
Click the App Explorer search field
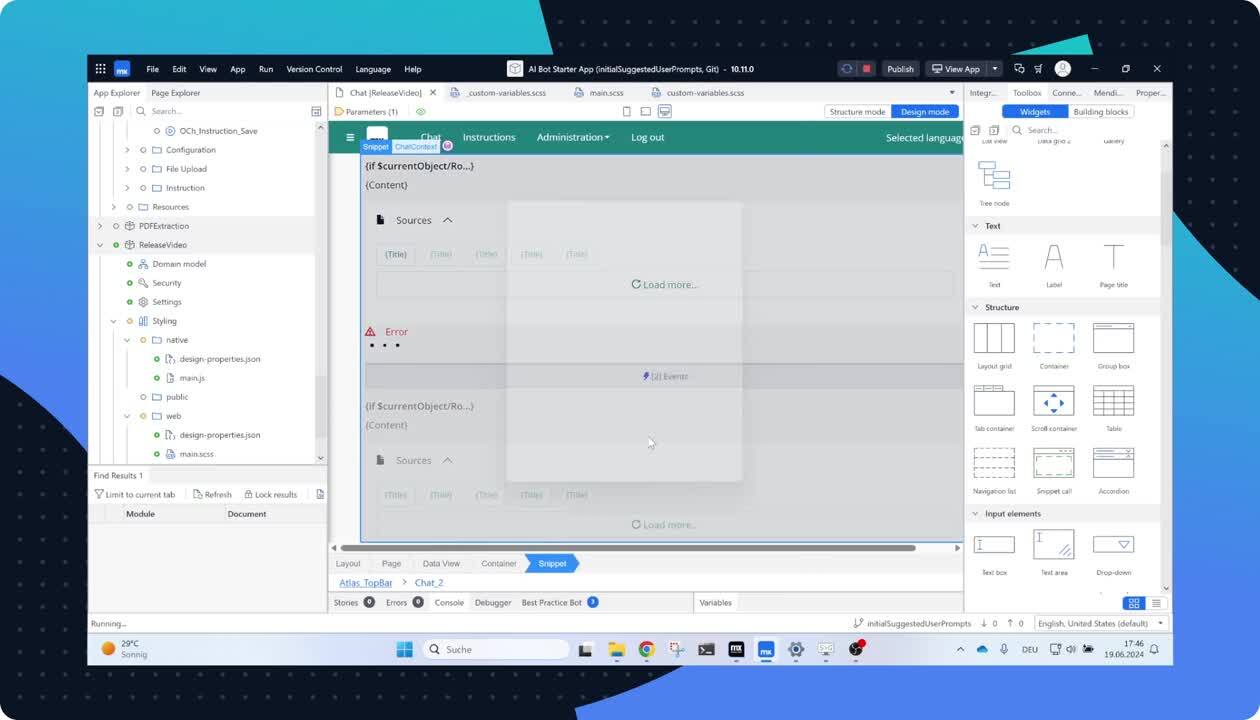[225, 111]
